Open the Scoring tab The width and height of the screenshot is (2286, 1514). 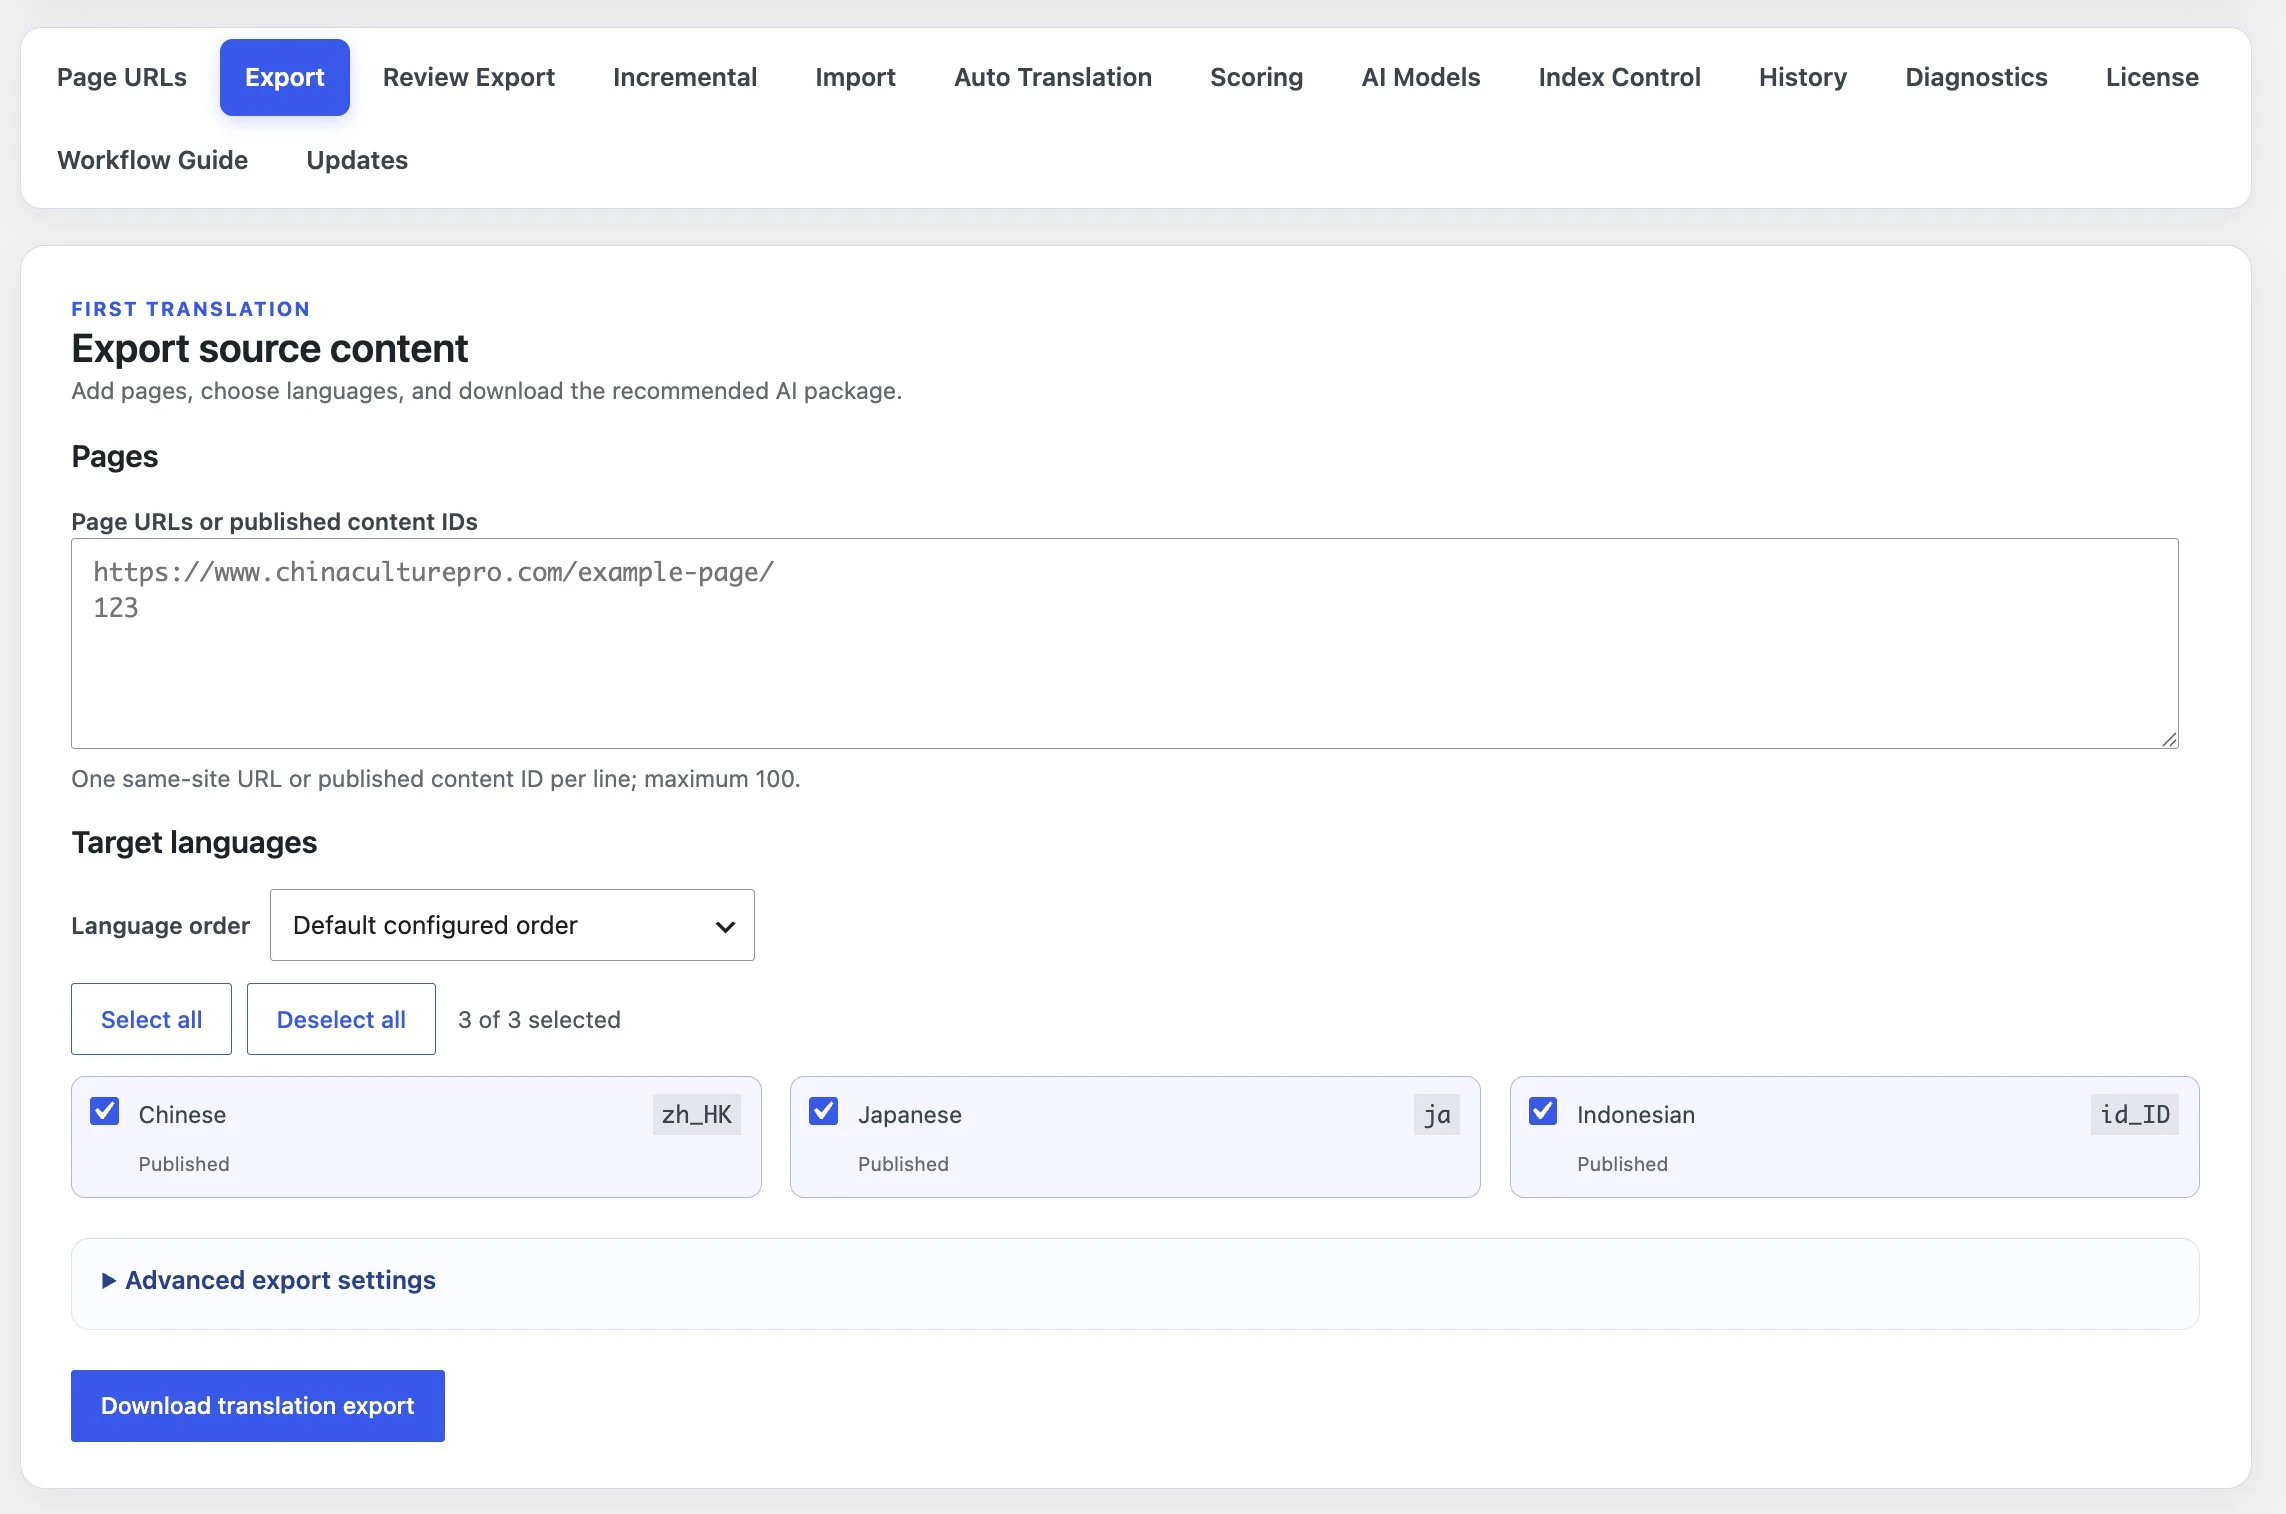[x=1257, y=77]
